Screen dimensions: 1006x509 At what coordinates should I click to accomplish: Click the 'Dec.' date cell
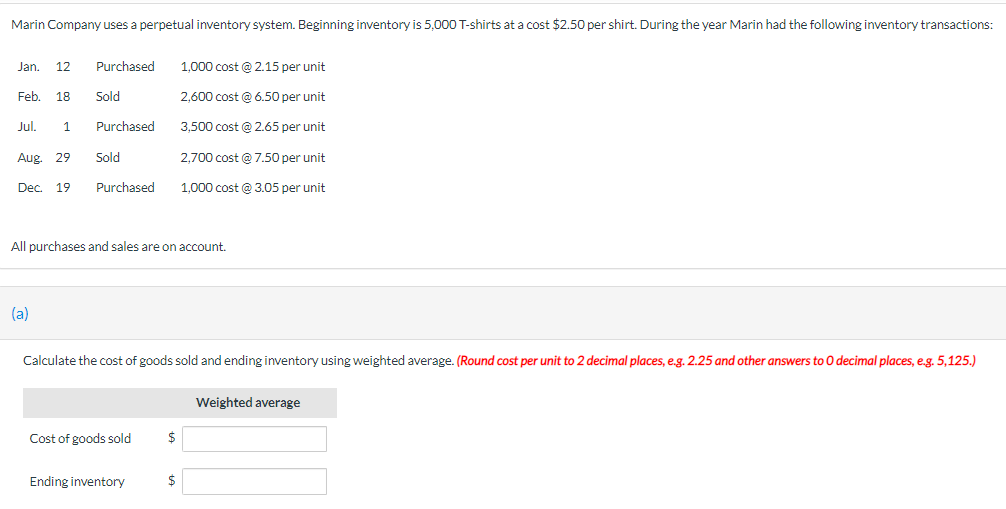pyautogui.click(x=30, y=188)
